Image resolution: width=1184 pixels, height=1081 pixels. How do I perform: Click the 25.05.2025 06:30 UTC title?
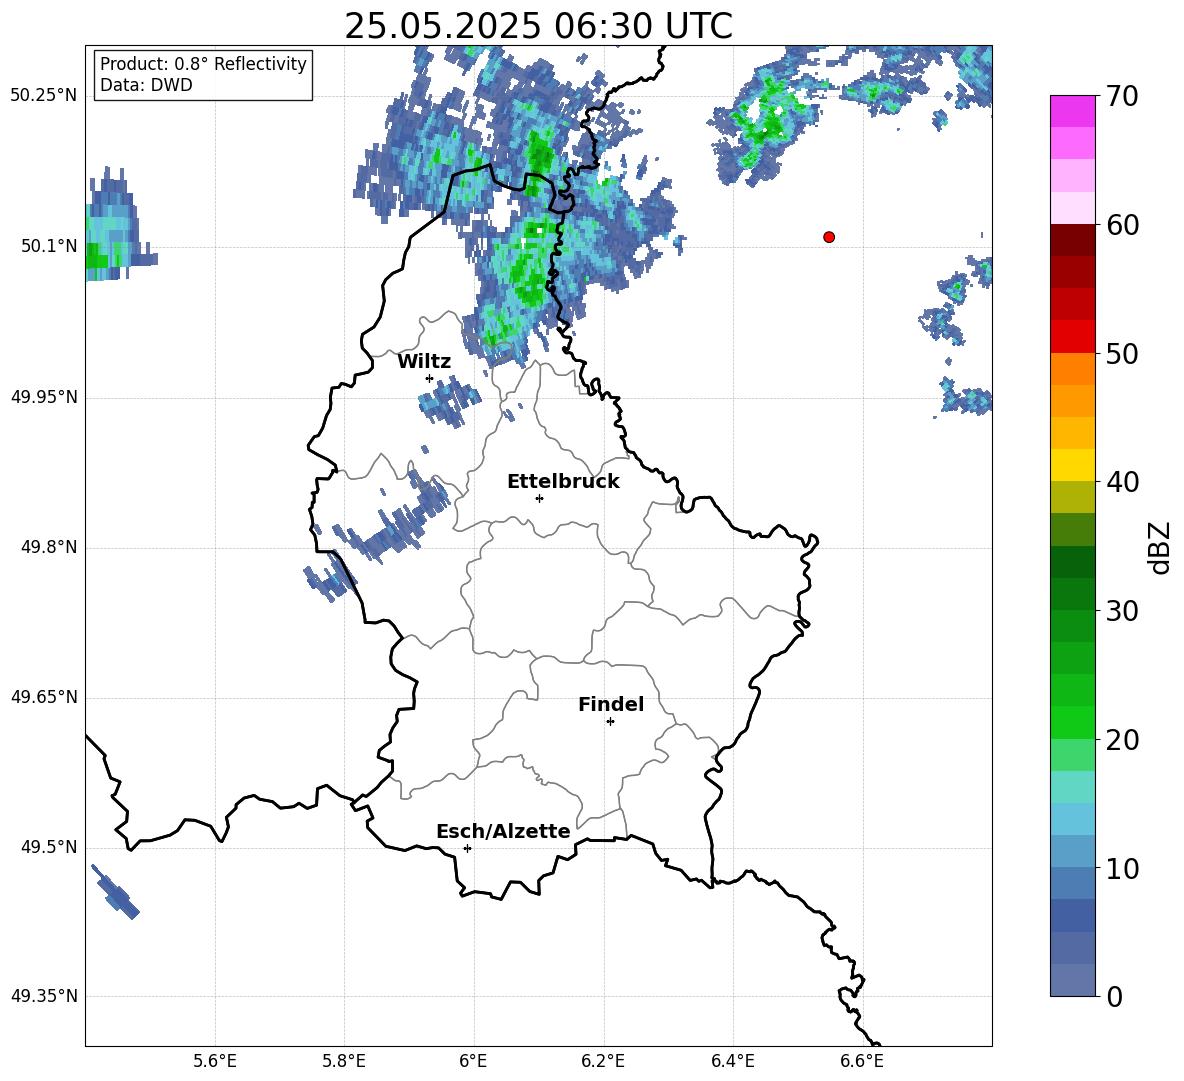coord(538,26)
